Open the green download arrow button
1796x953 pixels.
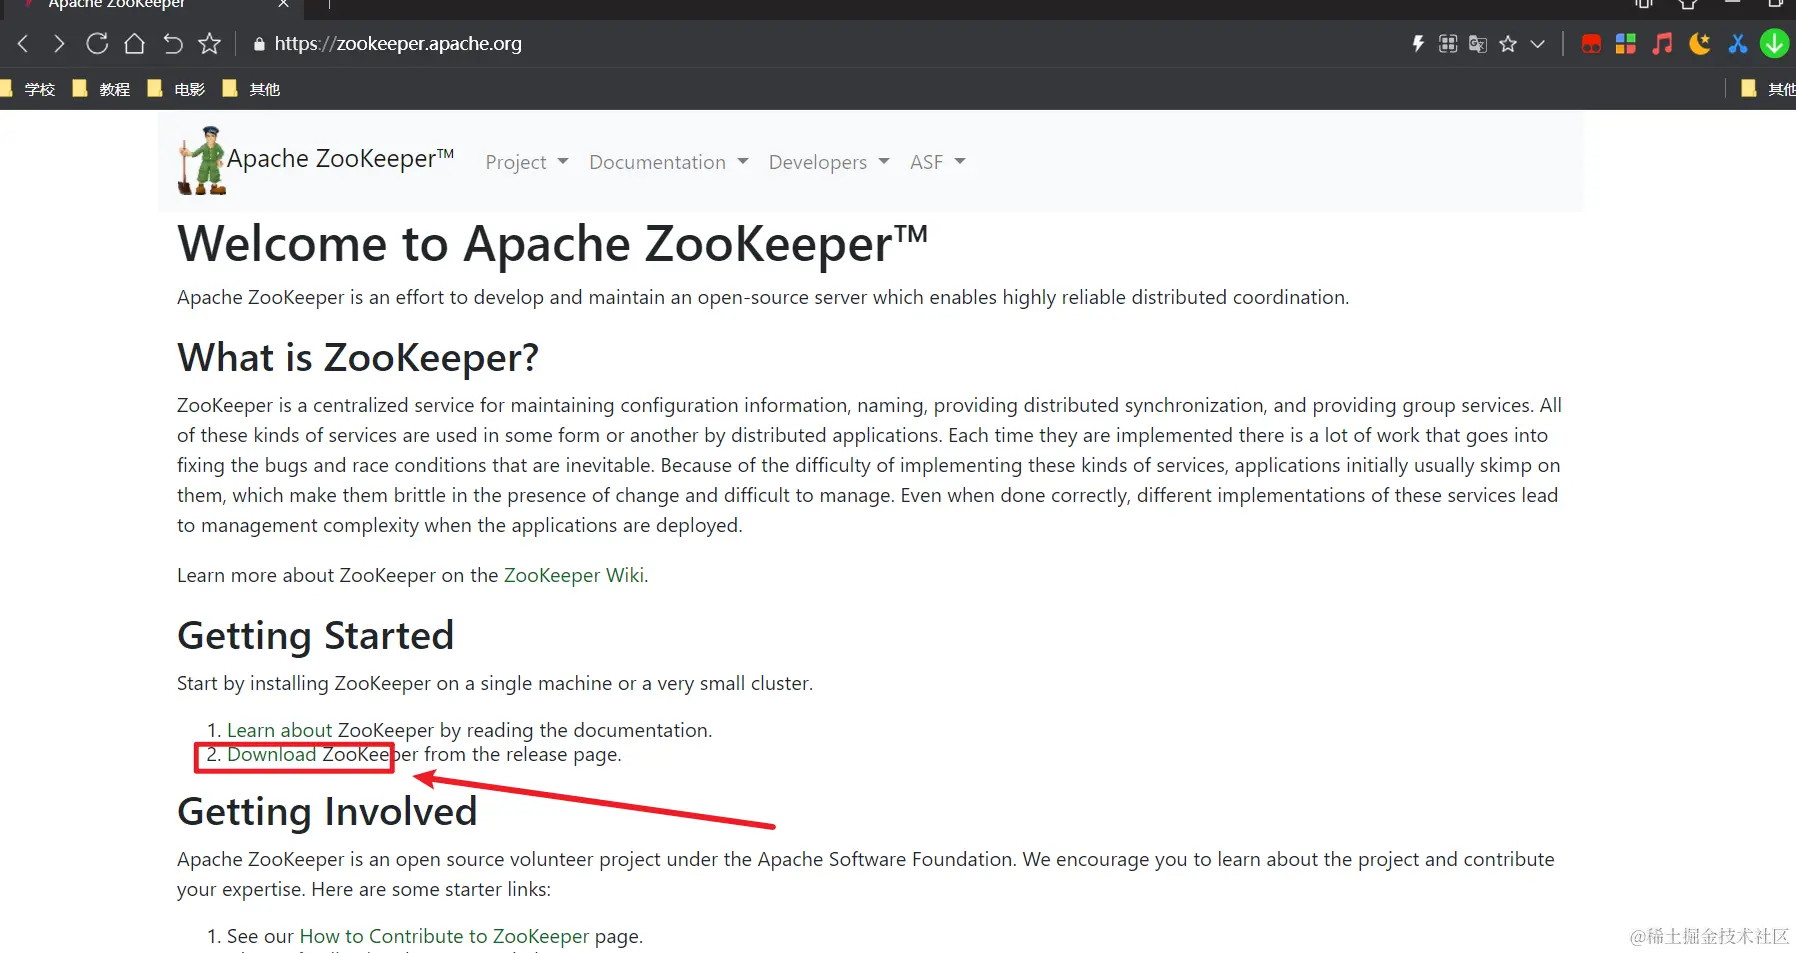point(1775,44)
